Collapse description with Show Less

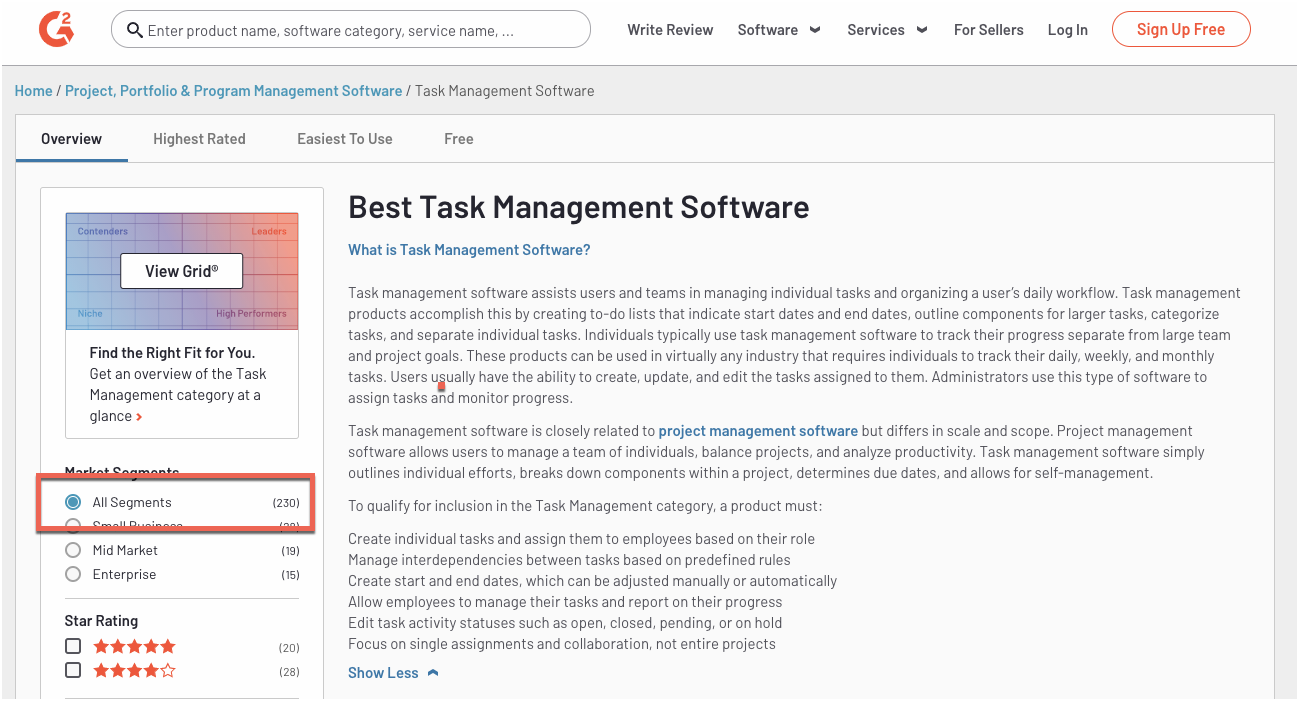[x=393, y=673]
